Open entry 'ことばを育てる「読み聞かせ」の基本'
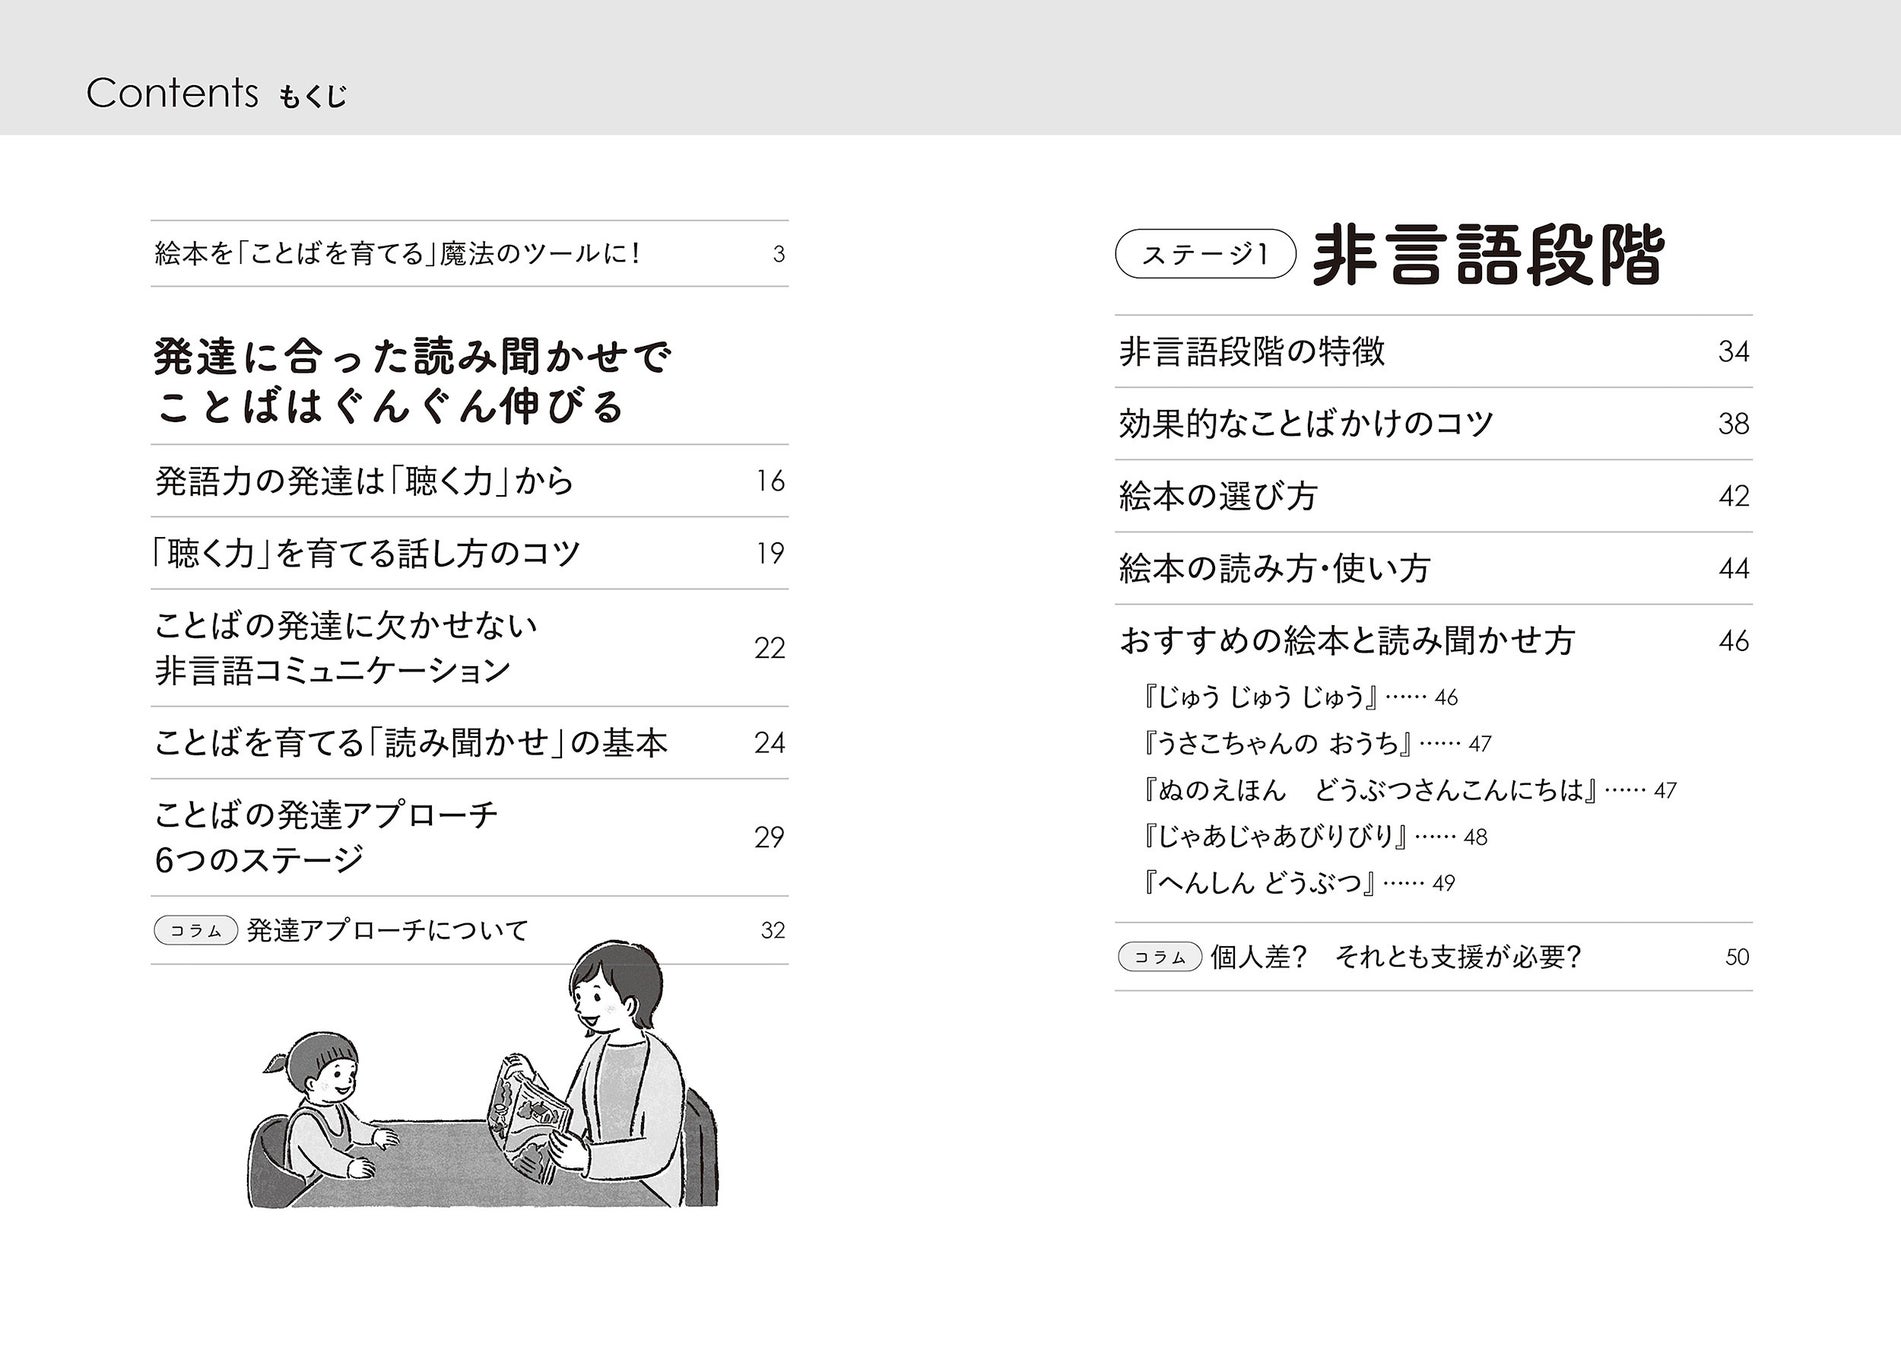Viewport: 1901px width, 1350px height. point(411,743)
